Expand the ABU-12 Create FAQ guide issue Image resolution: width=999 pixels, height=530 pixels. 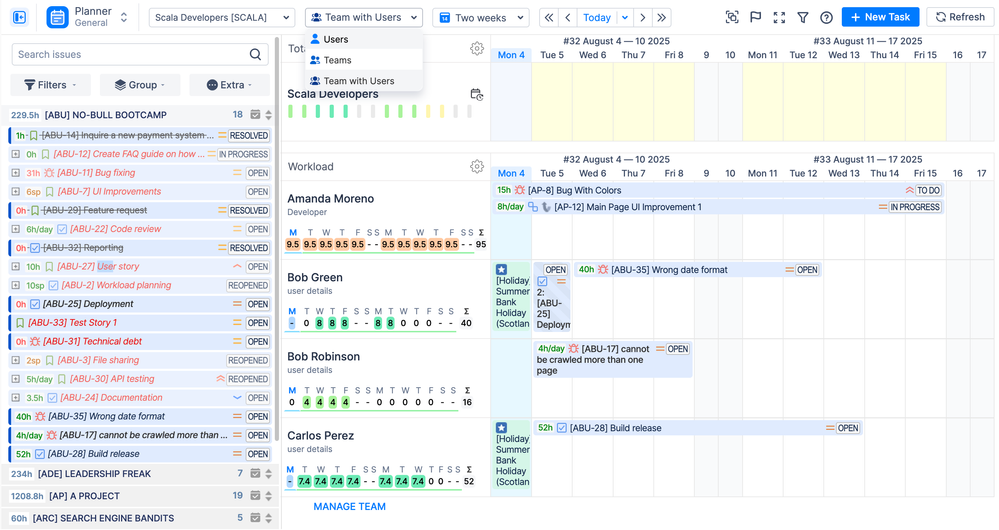click(15, 155)
